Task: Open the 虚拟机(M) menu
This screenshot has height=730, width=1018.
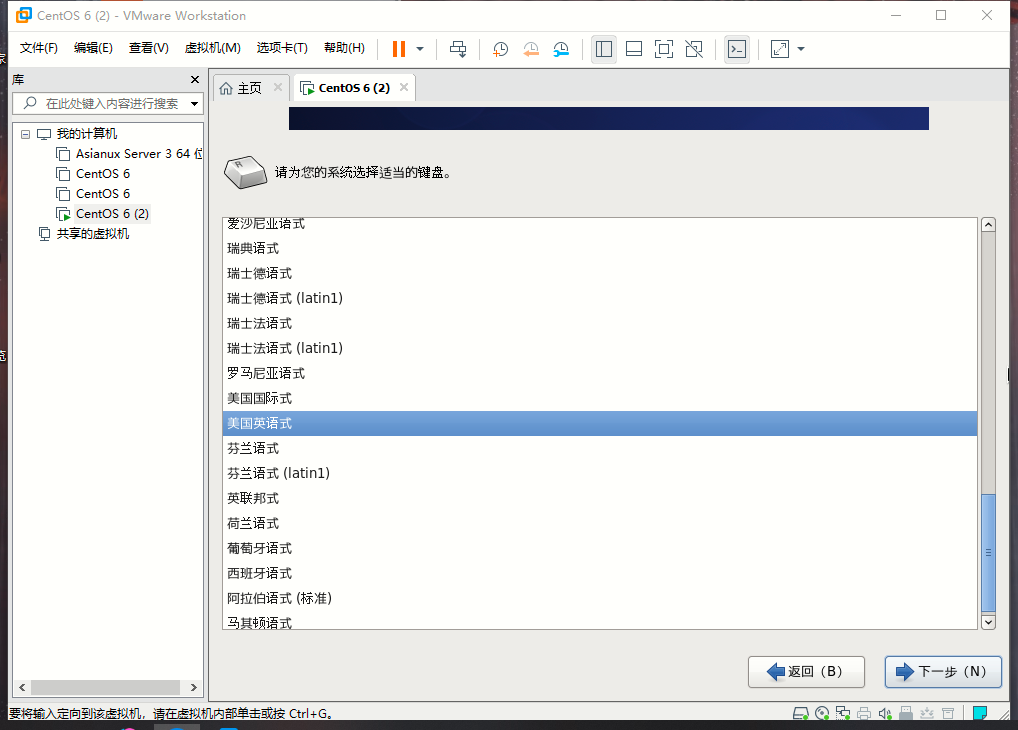Action: 213,48
